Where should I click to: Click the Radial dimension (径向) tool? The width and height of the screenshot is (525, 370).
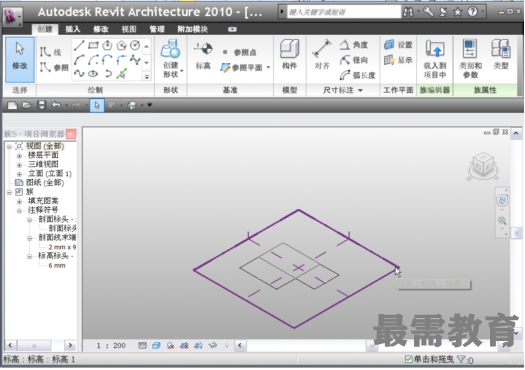point(354,60)
